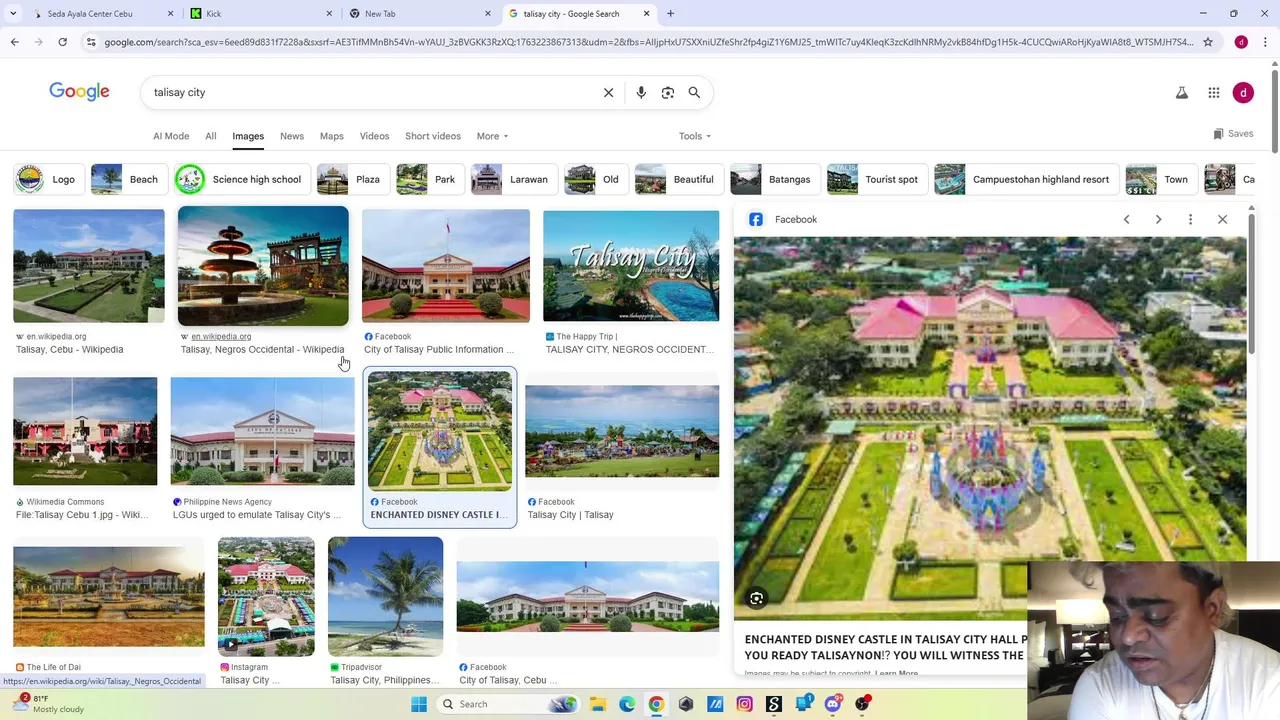The image size is (1280, 720).
Task: Select Videos results tab
Action: 374,136
